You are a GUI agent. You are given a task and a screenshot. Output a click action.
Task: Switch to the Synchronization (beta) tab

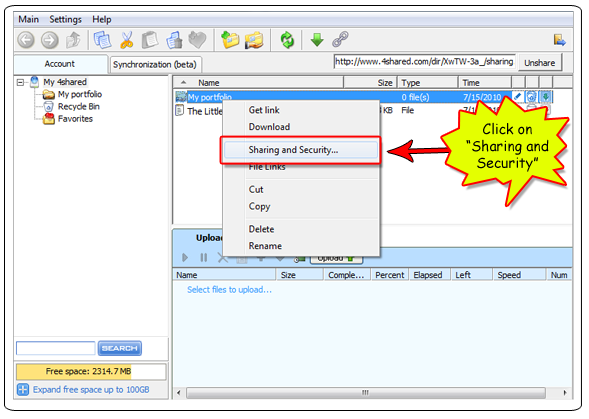[155, 65]
